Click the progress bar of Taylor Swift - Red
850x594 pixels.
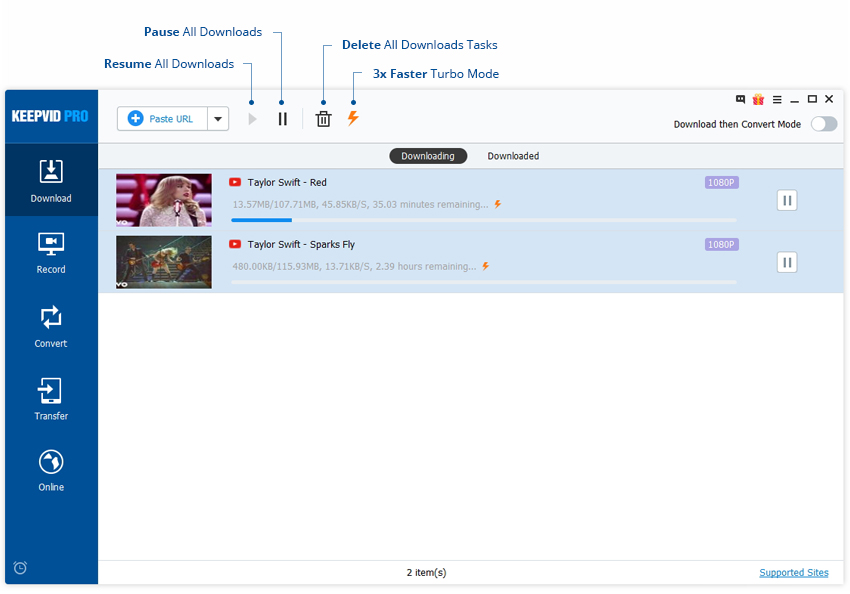[484, 220]
